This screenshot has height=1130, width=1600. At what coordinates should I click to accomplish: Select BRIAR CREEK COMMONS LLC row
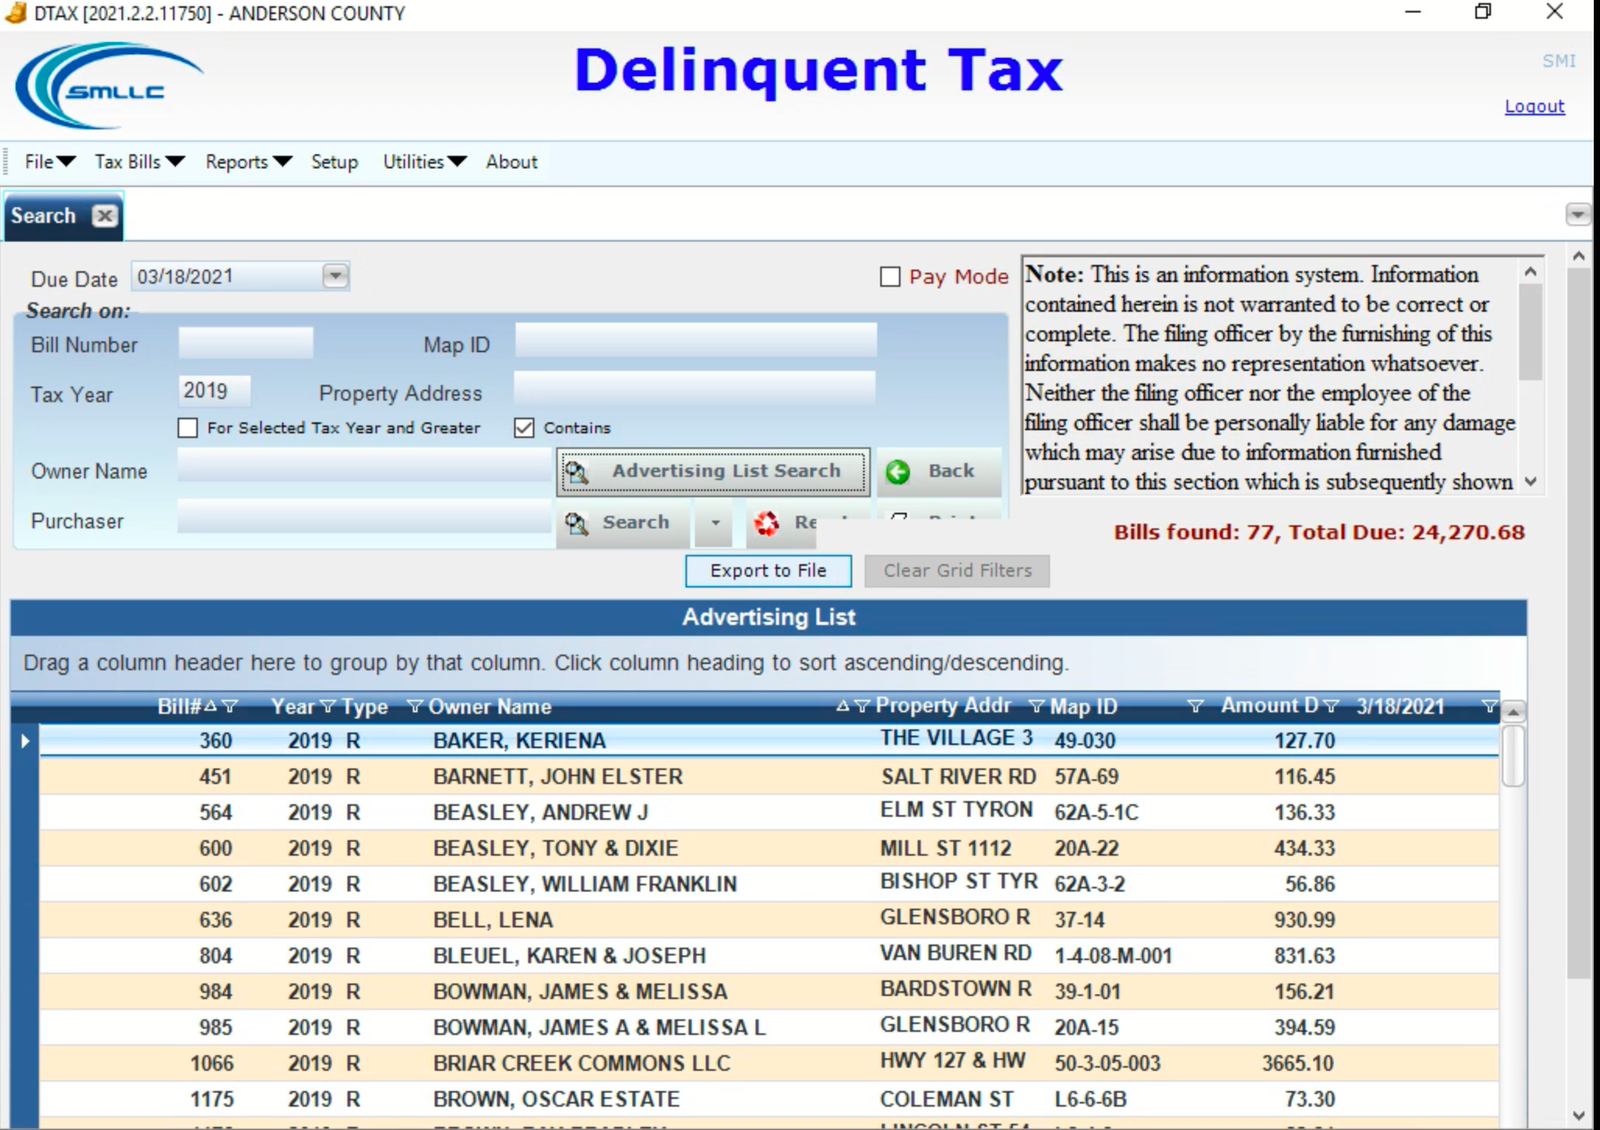pos(769,1064)
